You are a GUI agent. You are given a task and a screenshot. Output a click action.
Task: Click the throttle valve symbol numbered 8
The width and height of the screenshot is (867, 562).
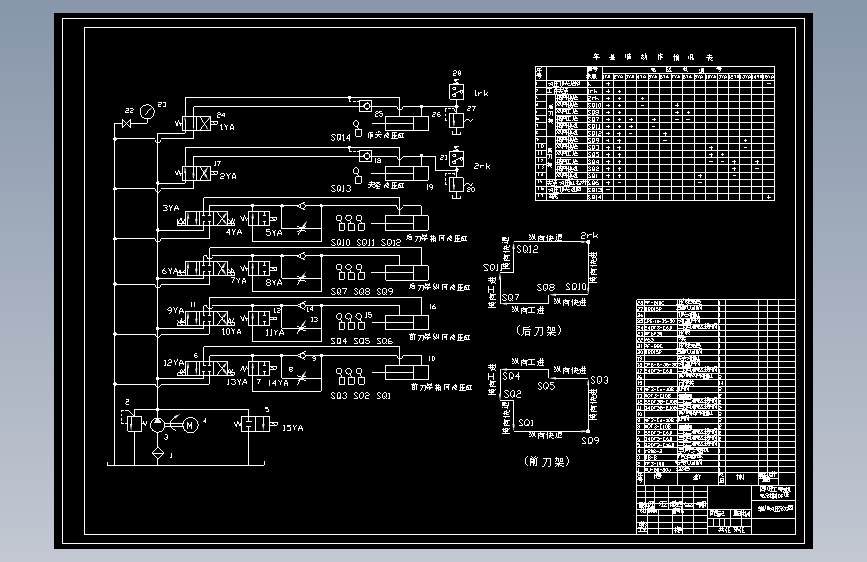[301, 378]
